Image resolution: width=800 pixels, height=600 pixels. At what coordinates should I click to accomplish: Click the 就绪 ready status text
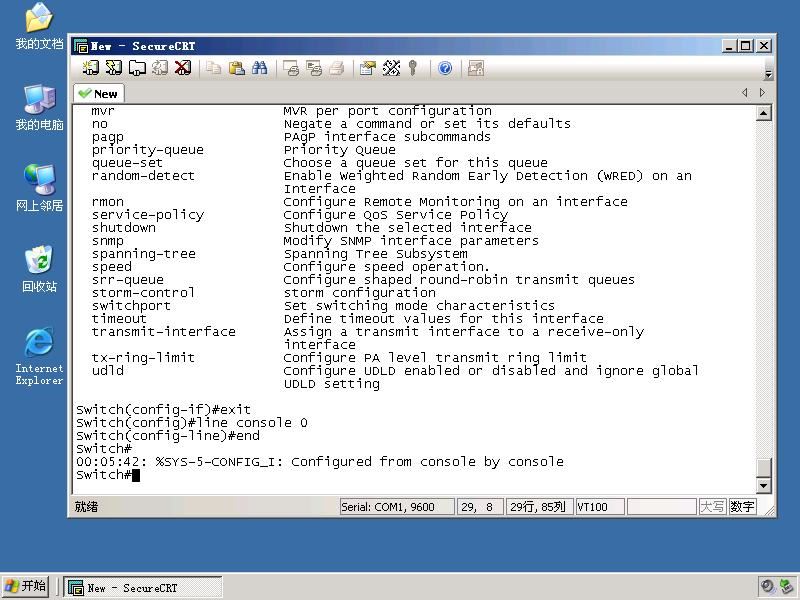click(86, 507)
